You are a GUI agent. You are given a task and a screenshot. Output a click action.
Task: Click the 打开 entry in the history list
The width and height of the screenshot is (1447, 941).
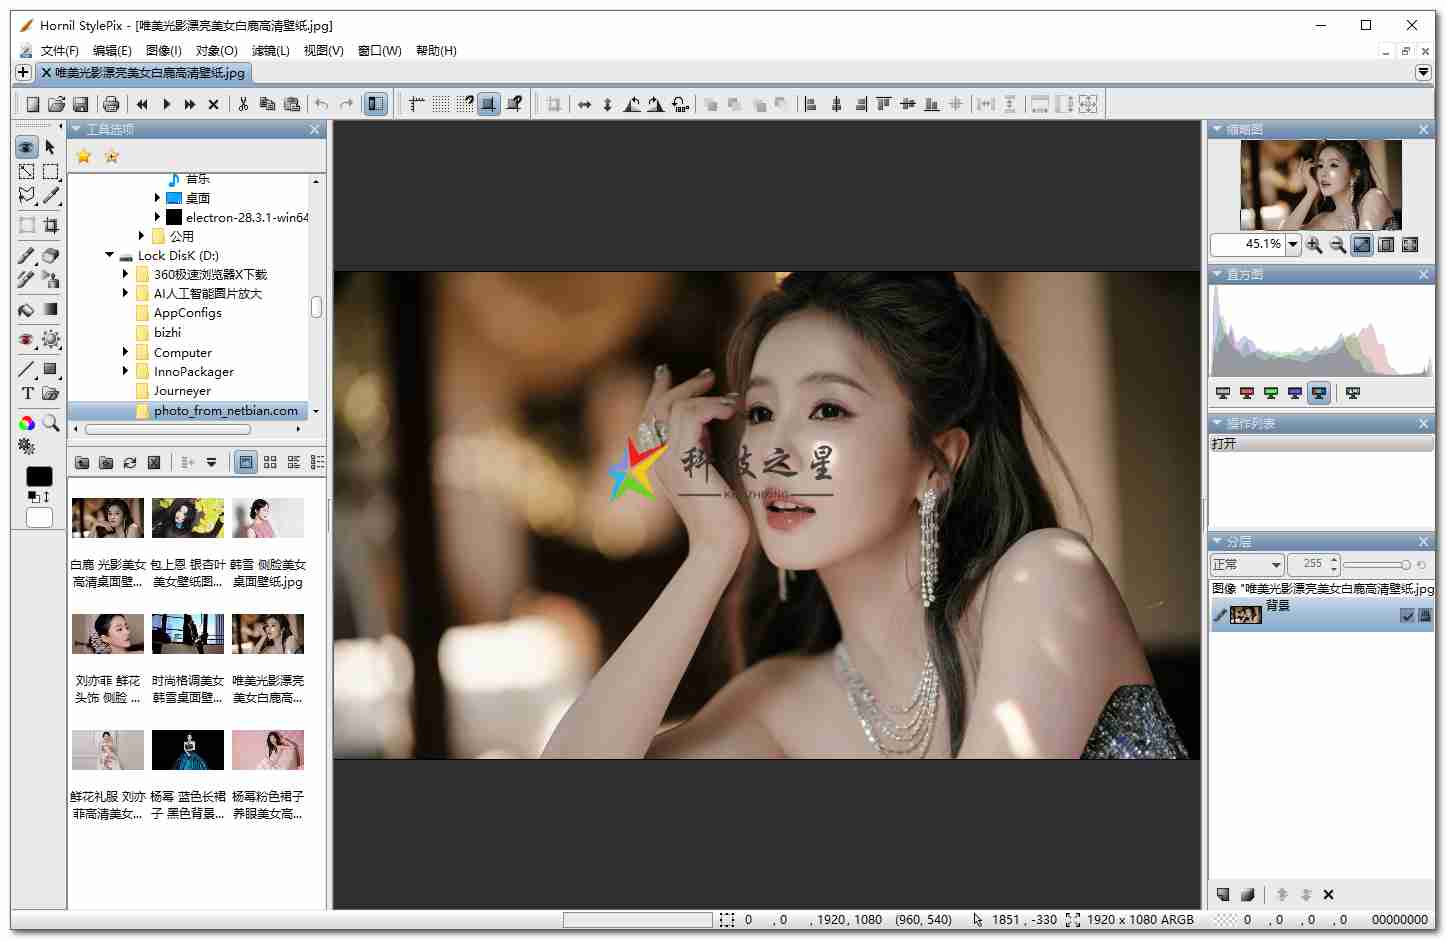pyautogui.click(x=1224, y=443)
